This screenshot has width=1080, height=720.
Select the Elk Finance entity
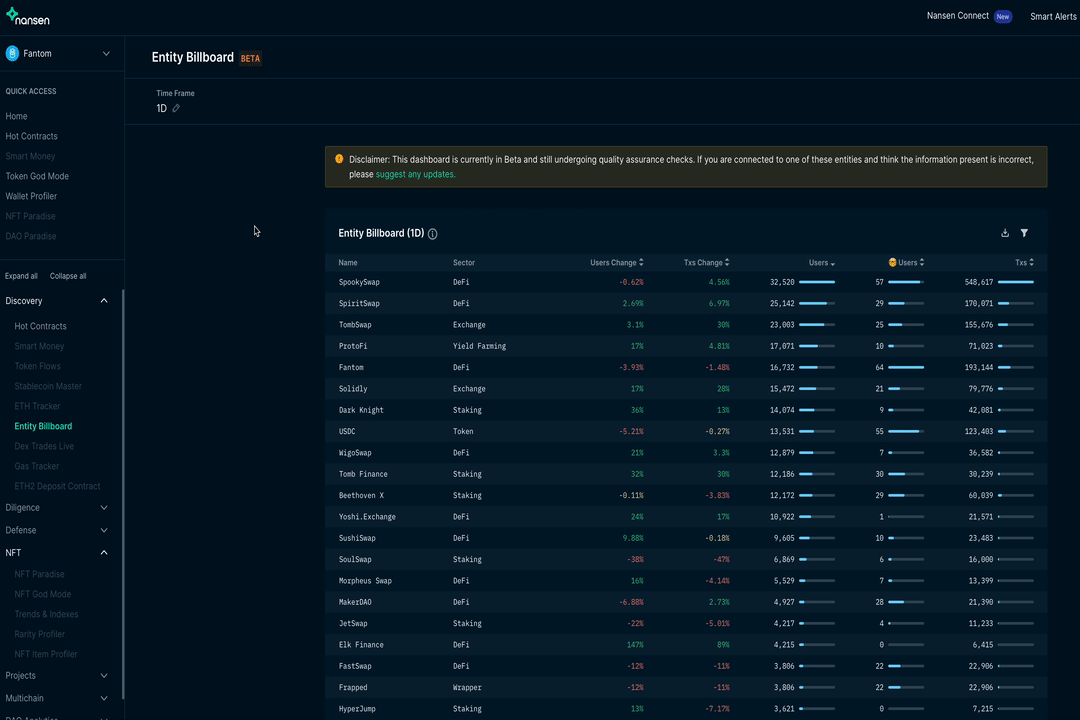pyautogui.click(x=361, y=646)
